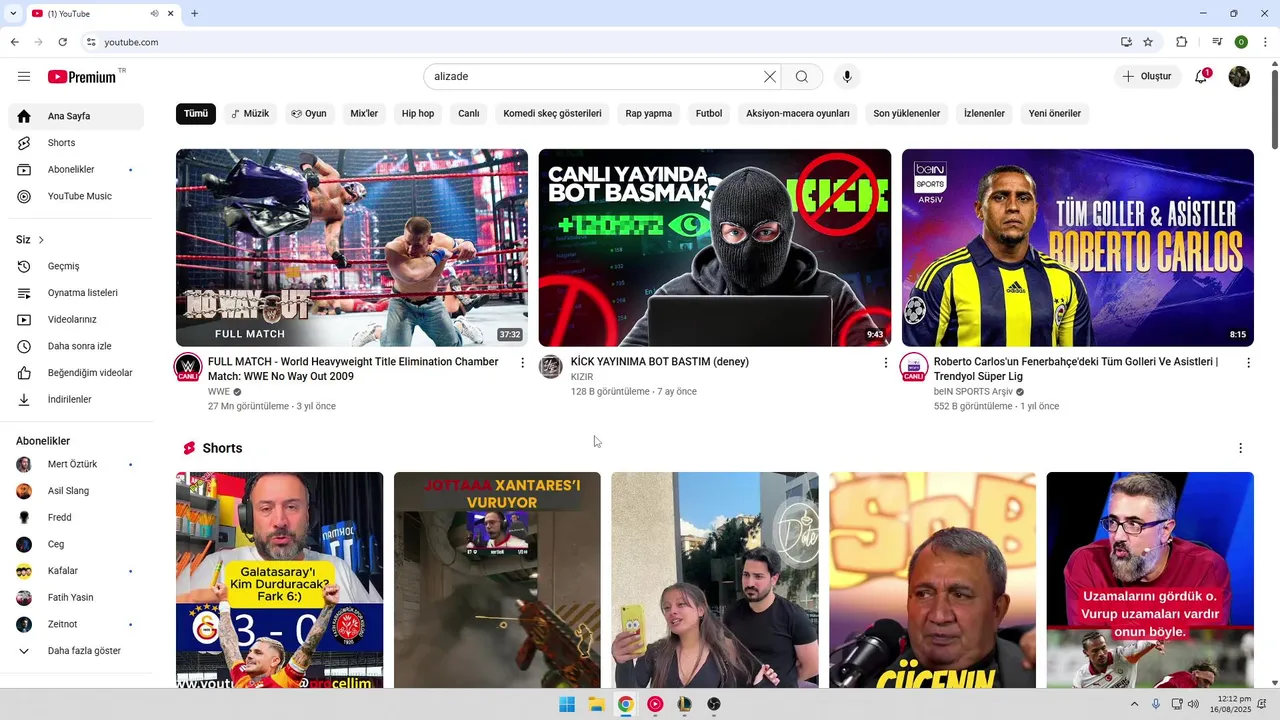Open YouTube Music from the sidebar
Image resolution: width=1280 pixels, height=720 pixels.
pyautogui.click(x=76, y=196)
